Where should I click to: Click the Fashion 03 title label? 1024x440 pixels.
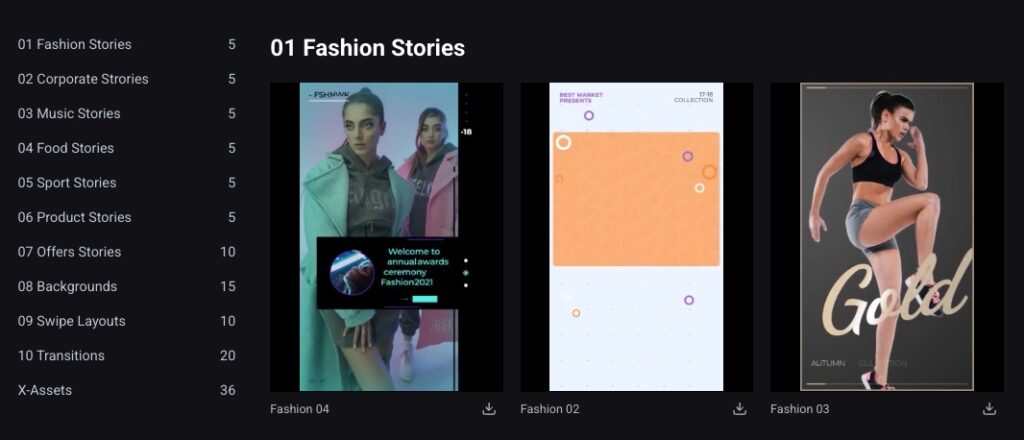click(x=800, y=409)
